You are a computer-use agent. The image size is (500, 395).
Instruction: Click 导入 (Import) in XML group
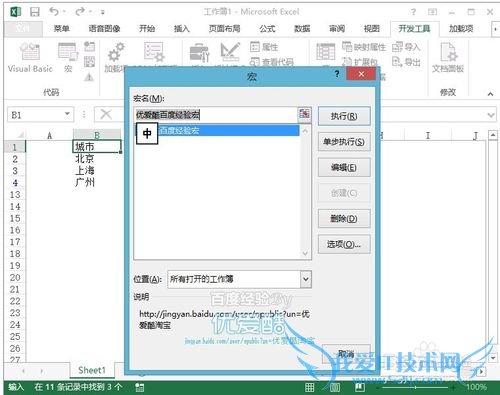tap(406, 47)
